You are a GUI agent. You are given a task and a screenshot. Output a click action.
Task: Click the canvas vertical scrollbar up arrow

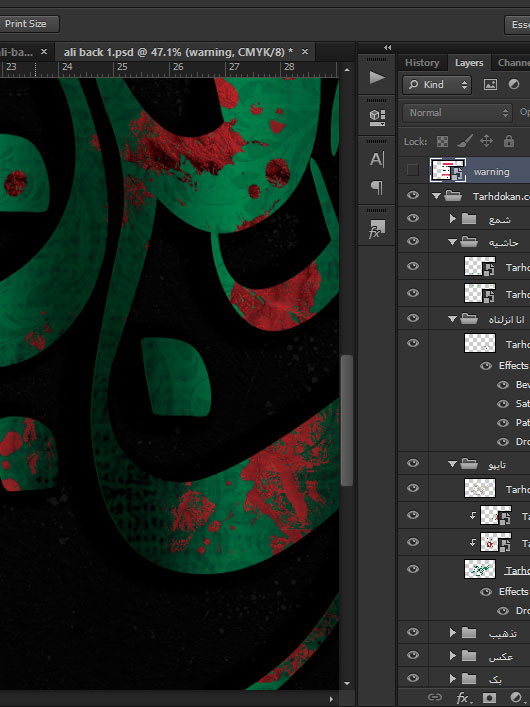pos(346,70)
